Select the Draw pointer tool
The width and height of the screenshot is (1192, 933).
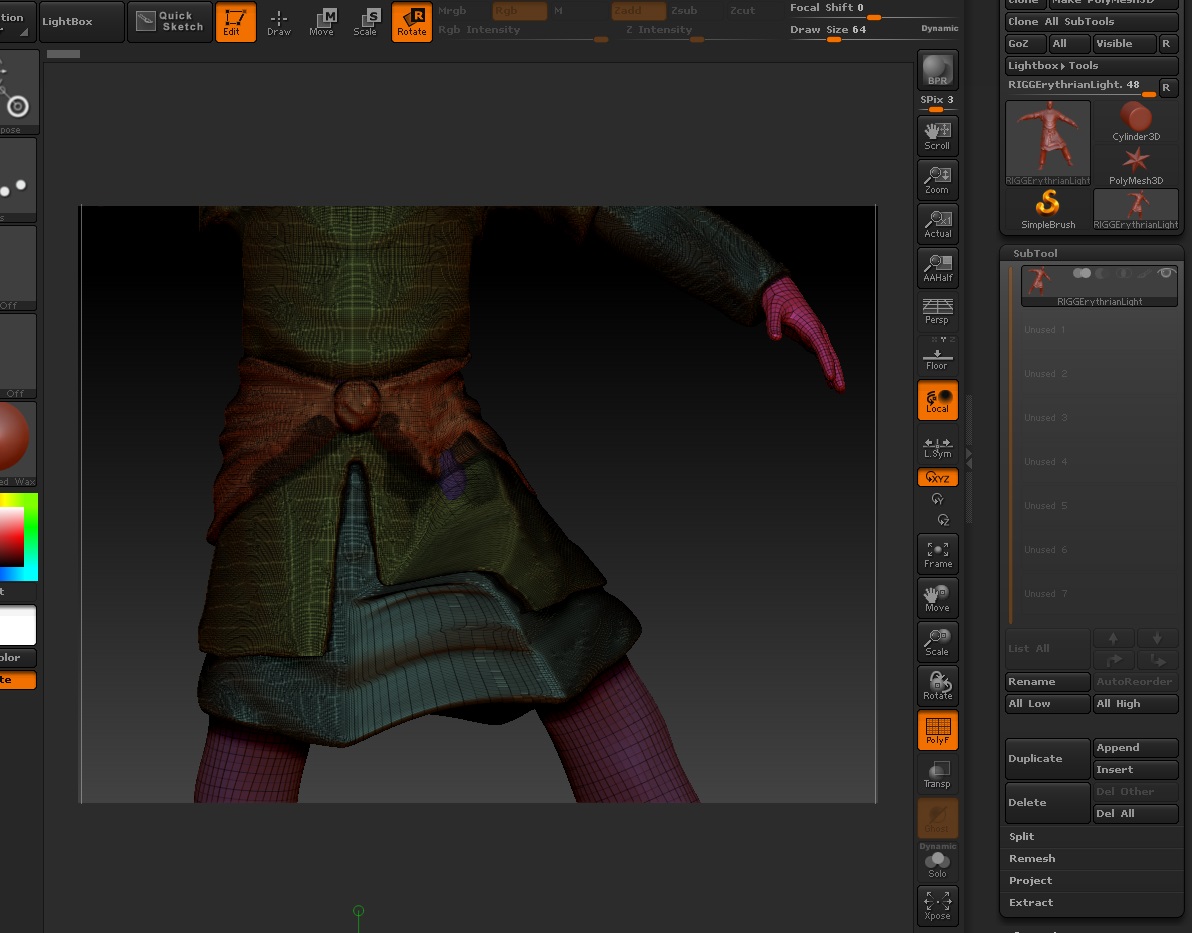pos(279,21)
